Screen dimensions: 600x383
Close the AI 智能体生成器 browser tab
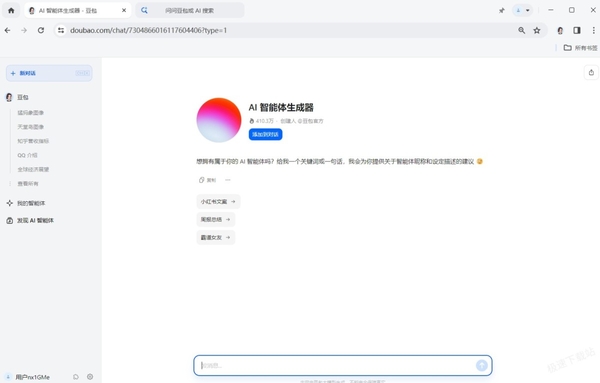point(124,10)
